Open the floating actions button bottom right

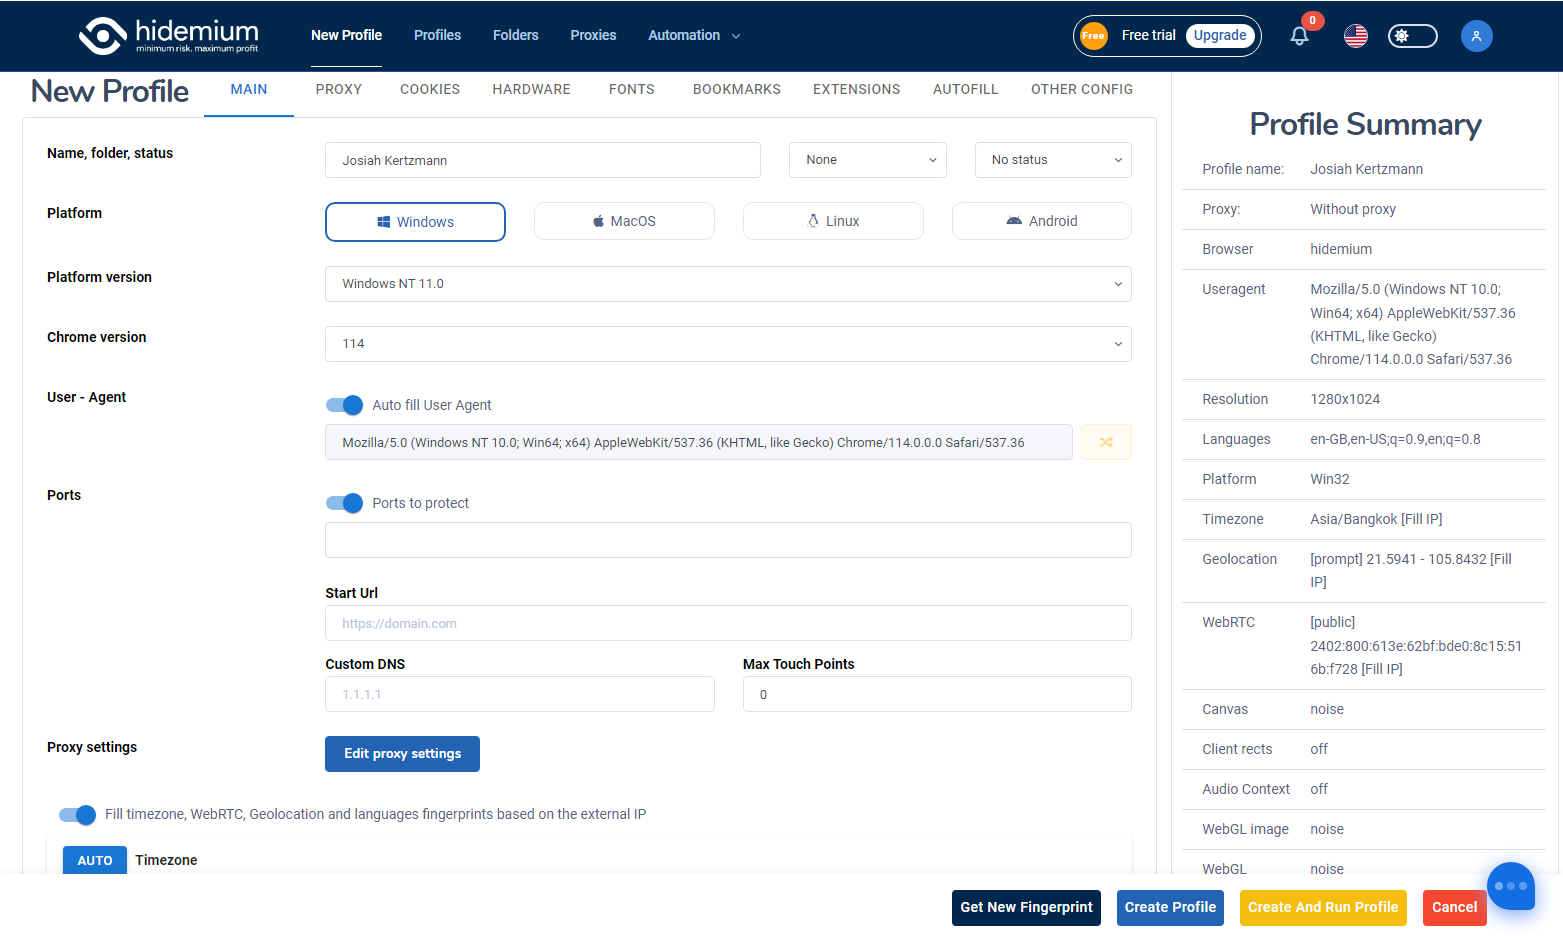pyautogui.click(x=1511, y=886)
